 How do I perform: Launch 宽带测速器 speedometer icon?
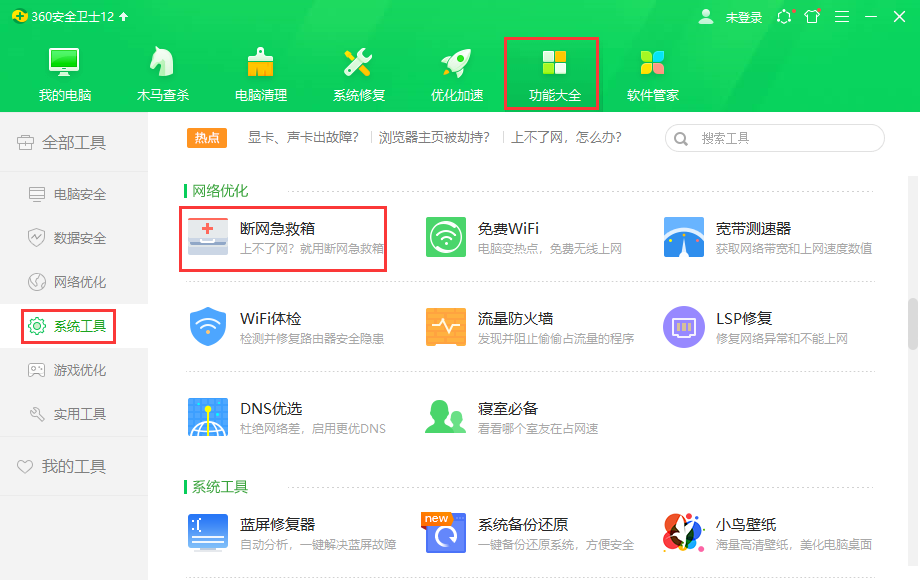[684, 237]
